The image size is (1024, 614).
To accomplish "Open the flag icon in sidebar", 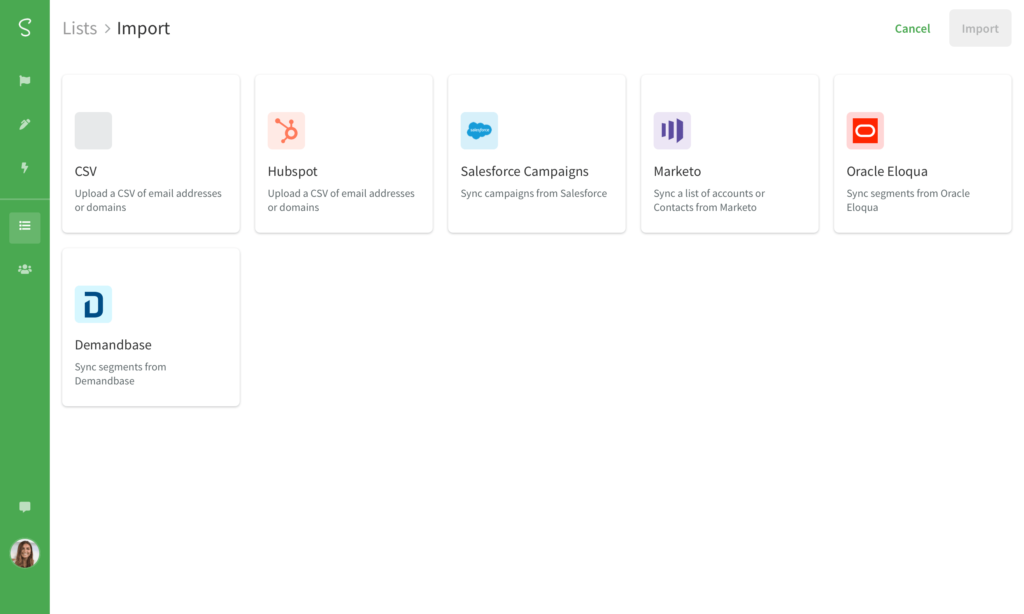I will (25, 80).
